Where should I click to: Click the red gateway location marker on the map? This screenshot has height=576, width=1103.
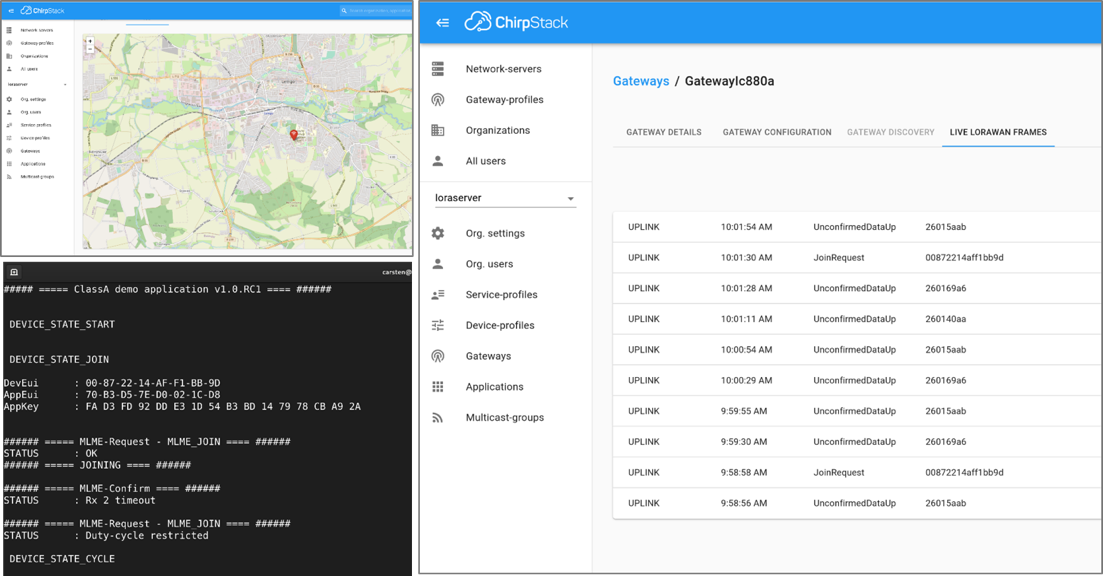click(x=294, y=134)
